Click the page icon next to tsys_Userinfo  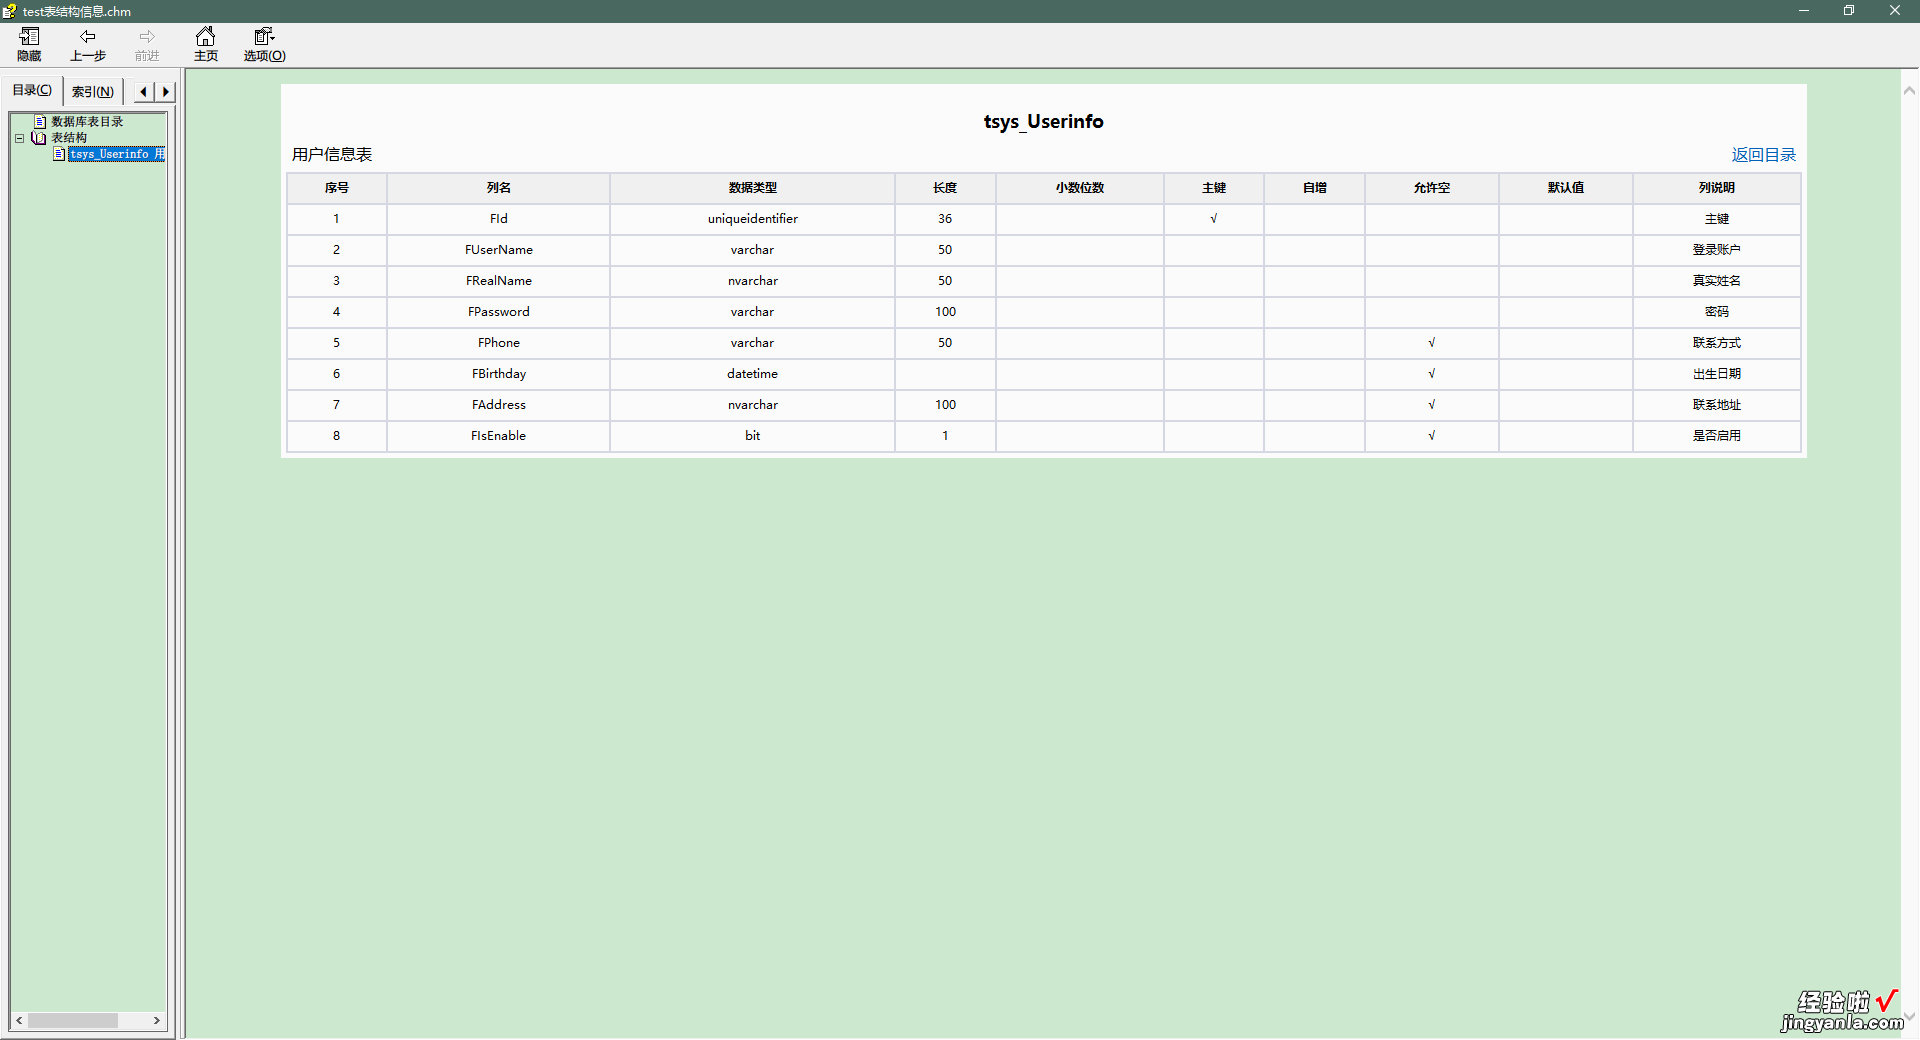pos(59,153)
